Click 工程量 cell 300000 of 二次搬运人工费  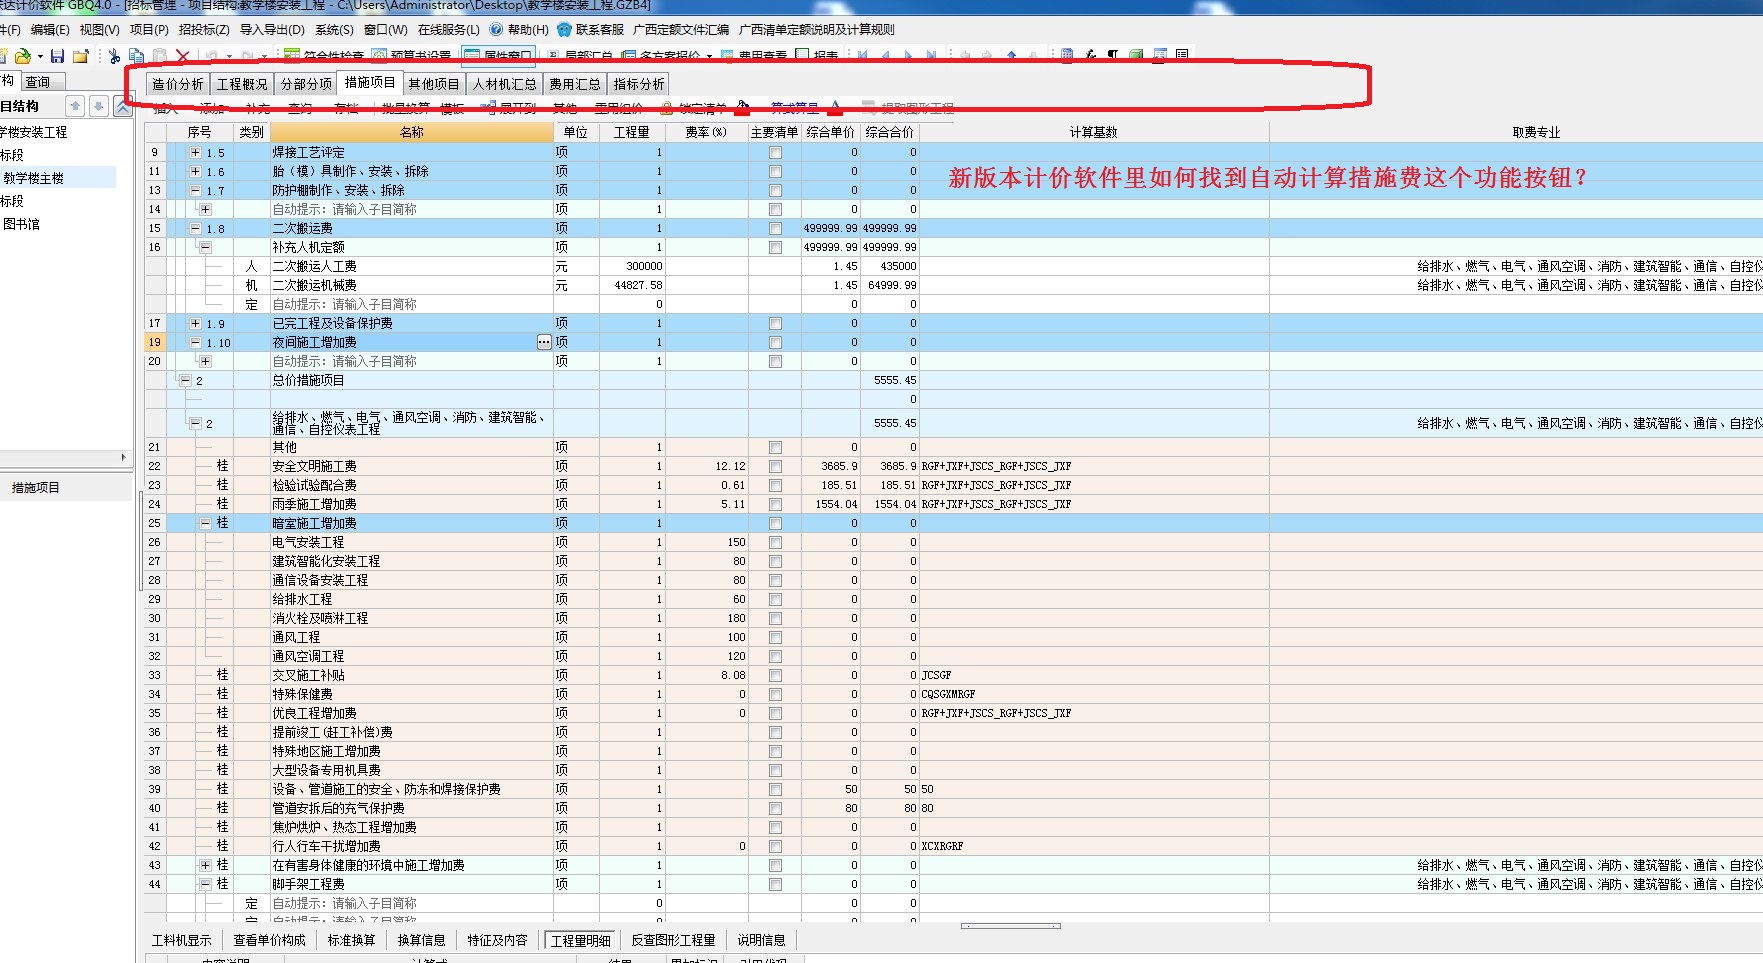pyautogui.click(x=632, y=266)
